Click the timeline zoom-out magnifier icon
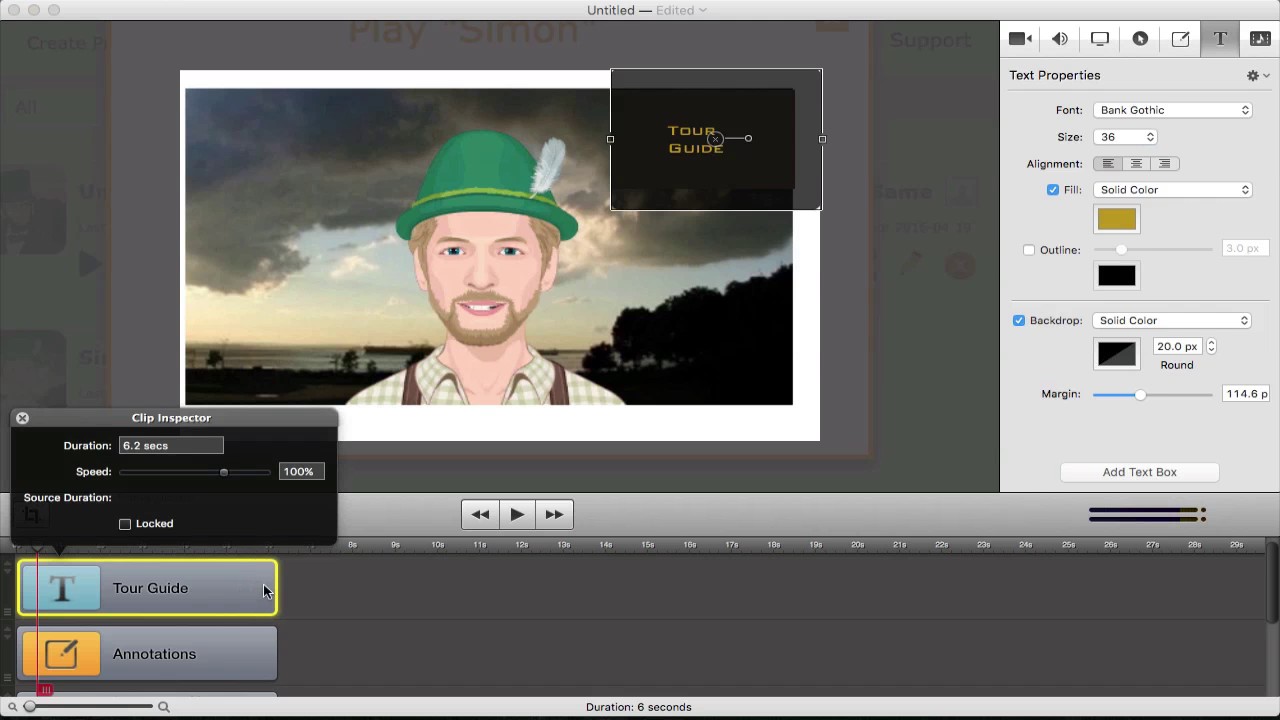This screenshot has height=720, width=1280. 12,707
